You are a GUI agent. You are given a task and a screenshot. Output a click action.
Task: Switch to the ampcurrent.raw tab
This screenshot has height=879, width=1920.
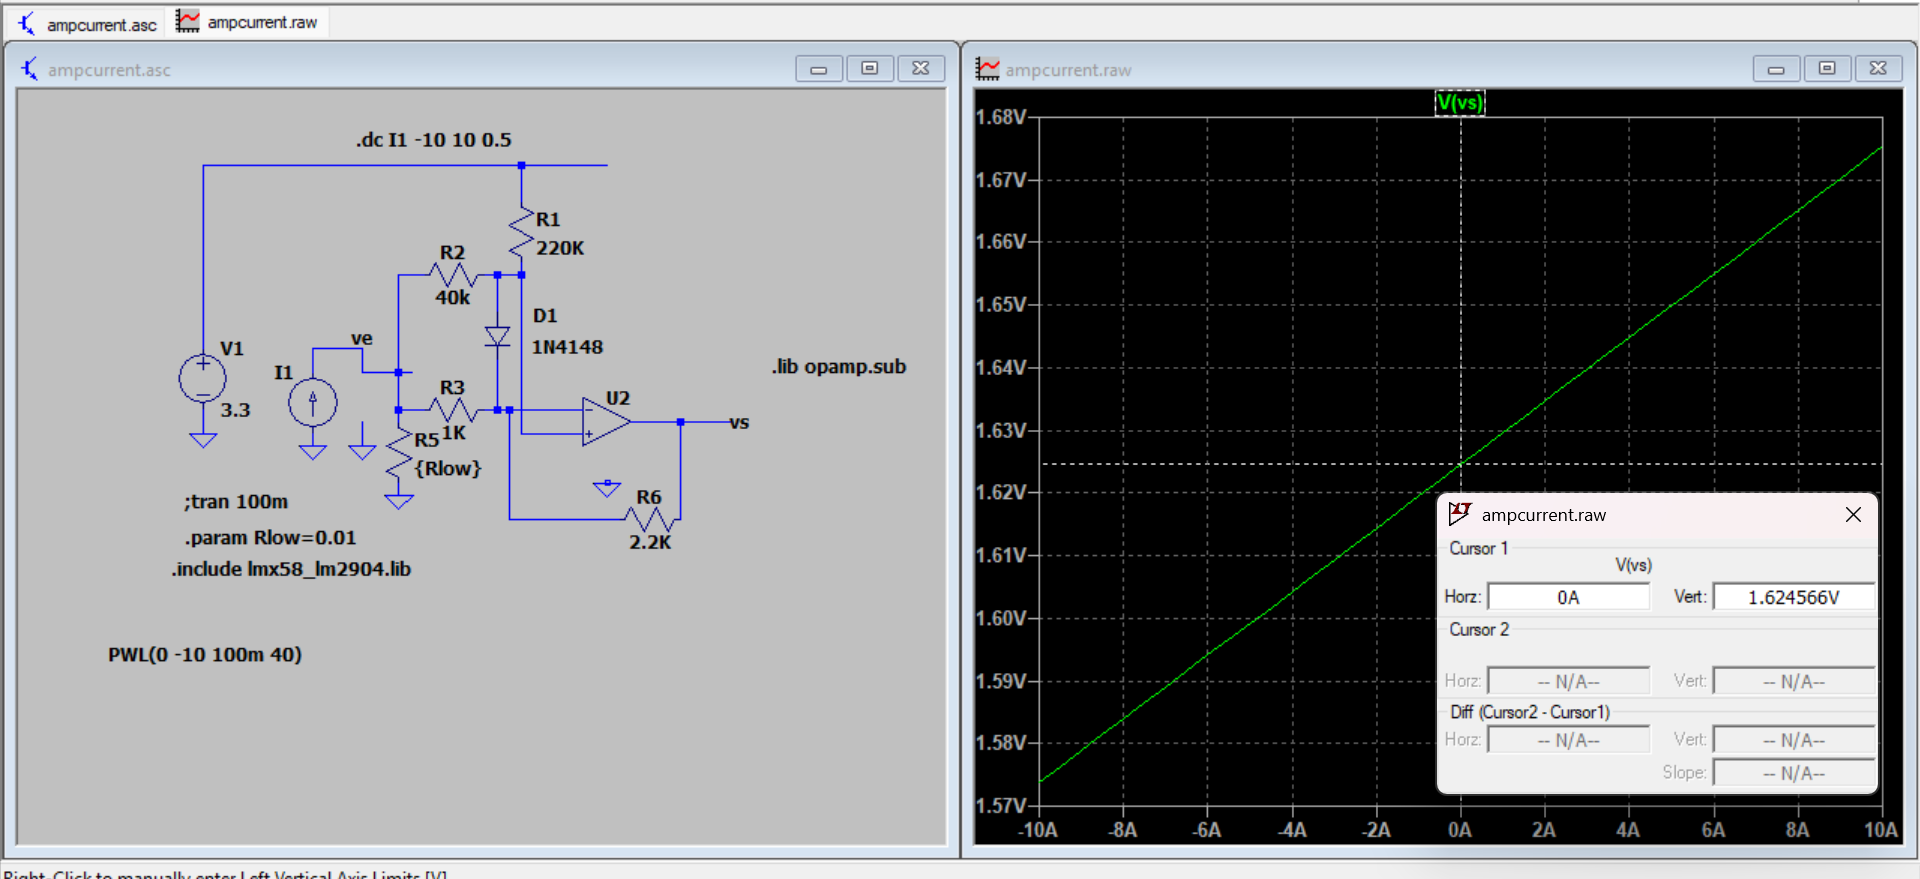click(248, 22)
